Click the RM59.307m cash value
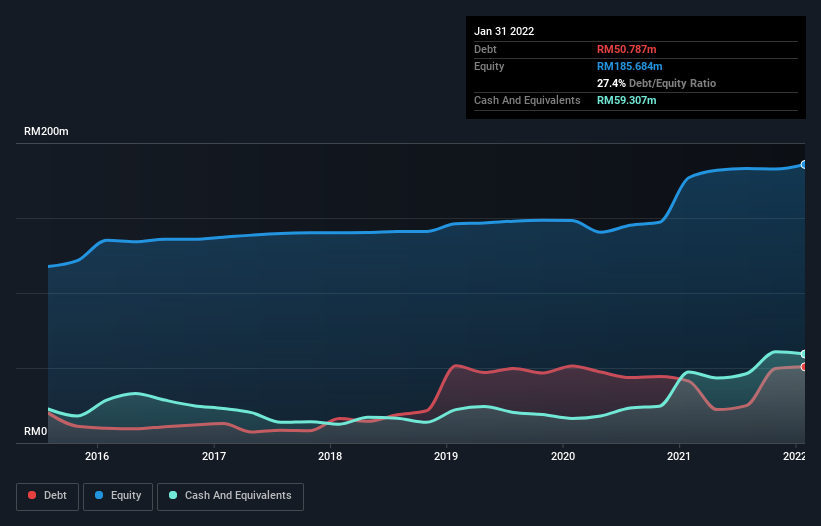This screenshot has width=821, height=526. pos(626,100)
